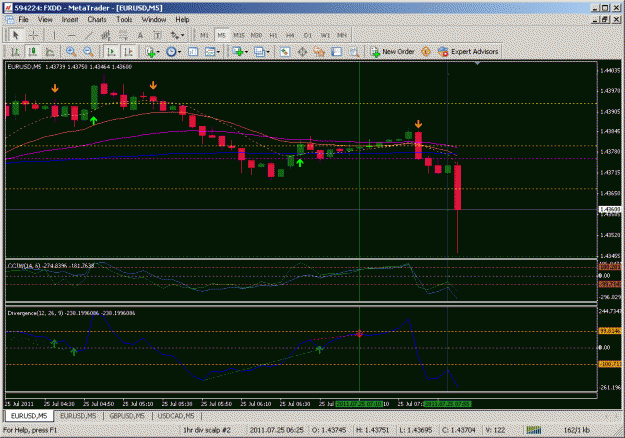The height and width of the screenshot is (438, 625).
Task: Restore the inner chart window
Action: [x=605, y=19]
